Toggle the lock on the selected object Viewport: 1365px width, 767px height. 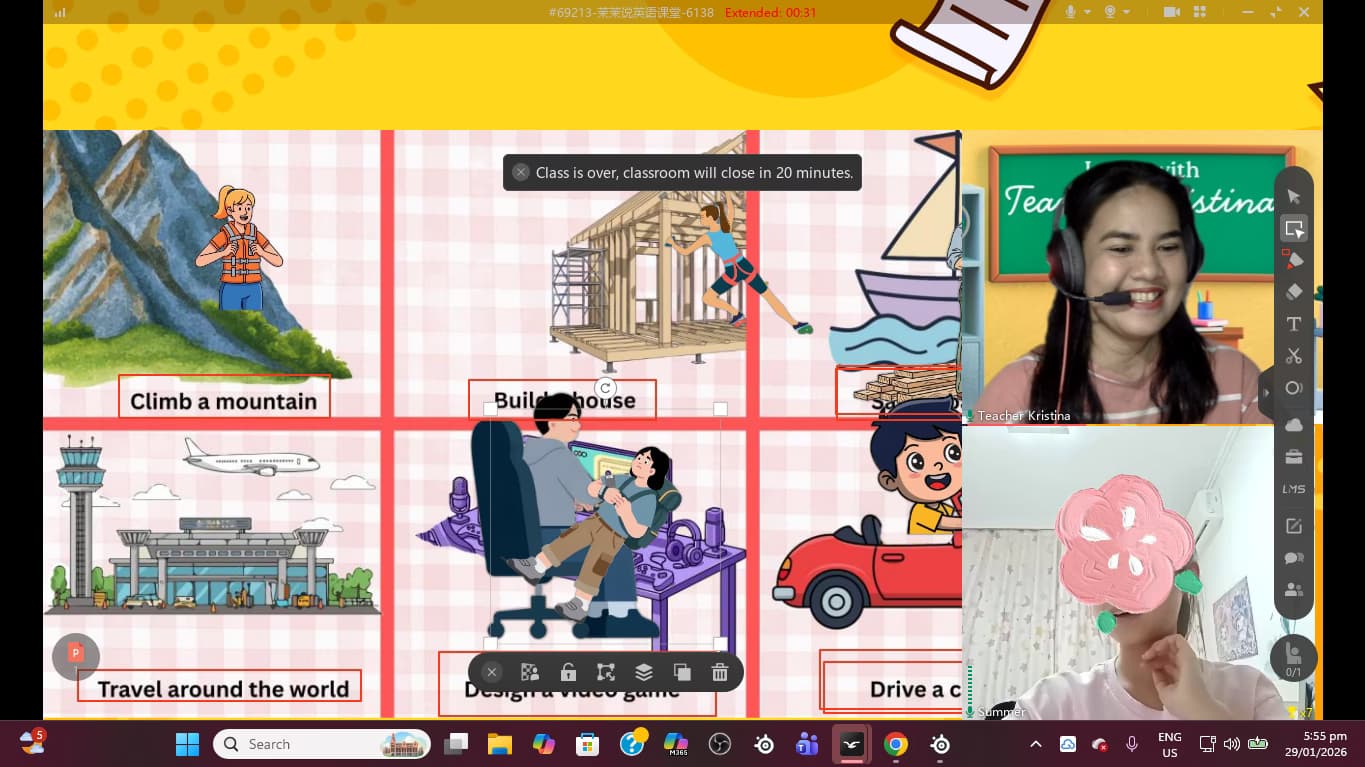click(568, 672)
